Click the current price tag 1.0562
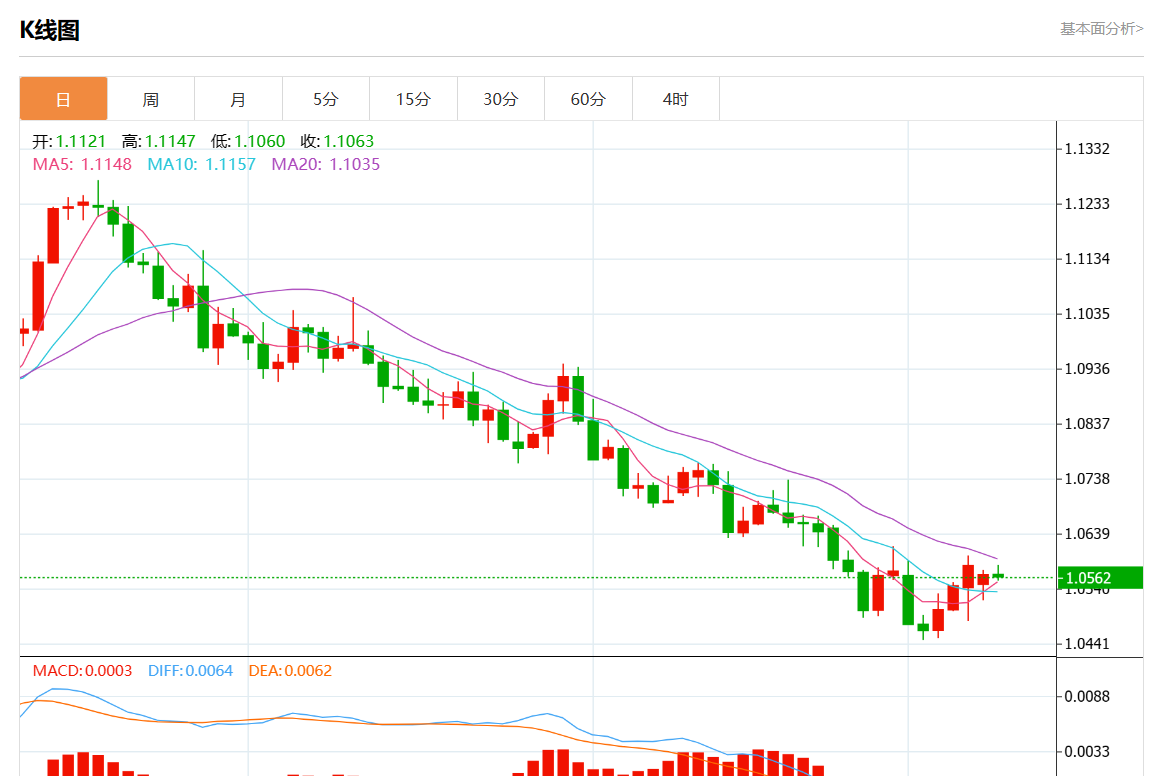This screenshot has height=776, width=1165. tap(1100, 578)
